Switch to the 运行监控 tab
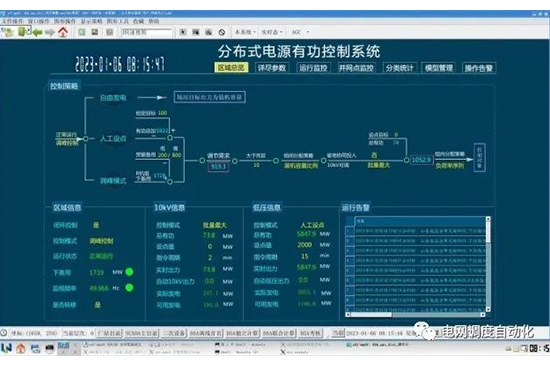Screen dimensions: 550x367 click(x=313, y=68)
